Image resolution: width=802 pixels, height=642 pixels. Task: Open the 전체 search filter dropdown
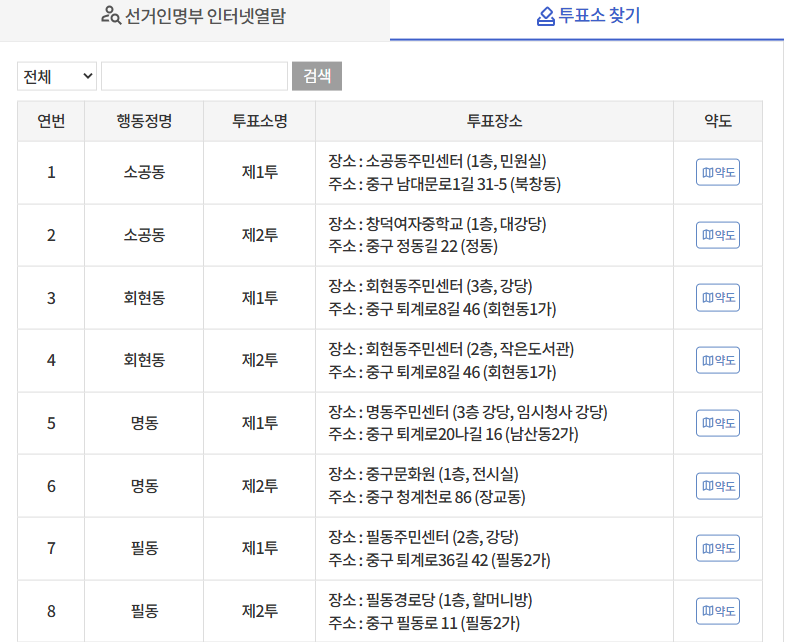point(57,76)
